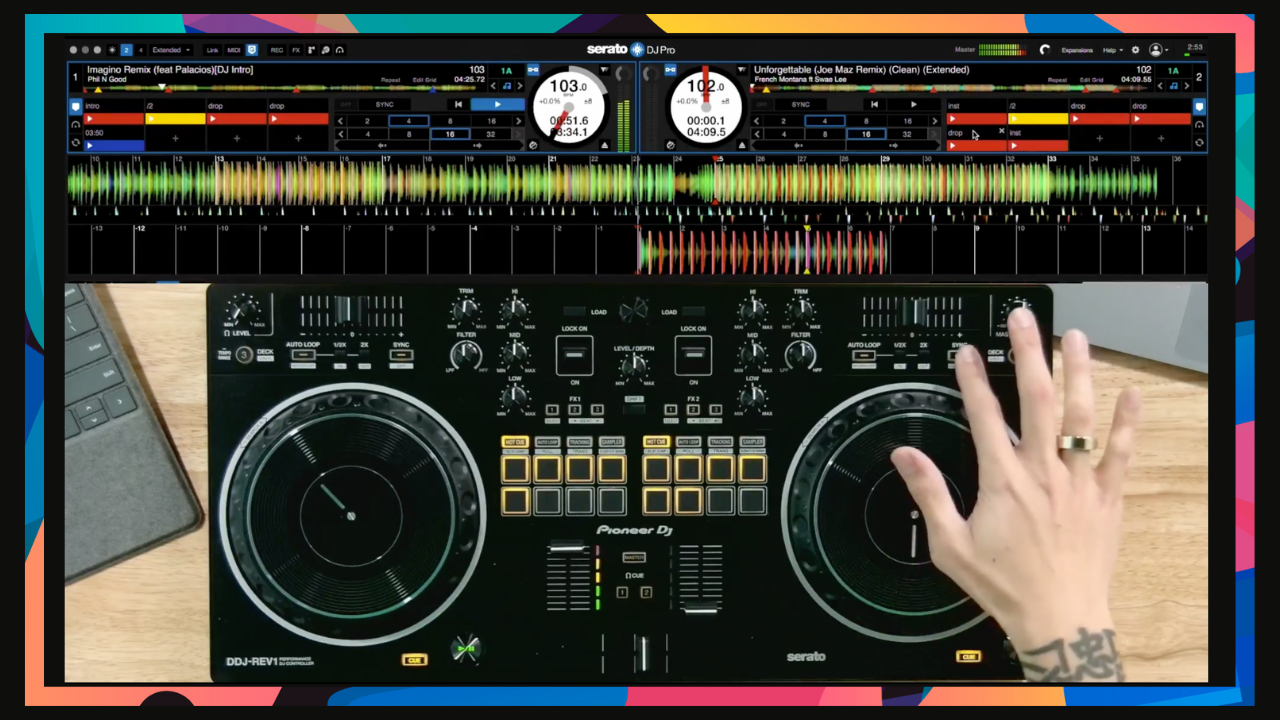Viewport: 1280px width, 720px height.
Task: Open the settings gear in Serato
Action: pos(1135,50)
